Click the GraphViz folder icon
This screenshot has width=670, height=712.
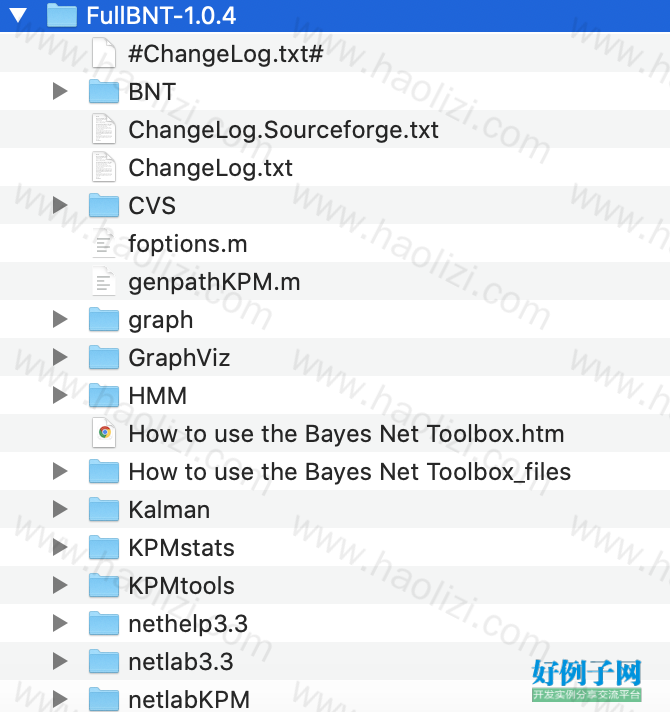point(104,357)
